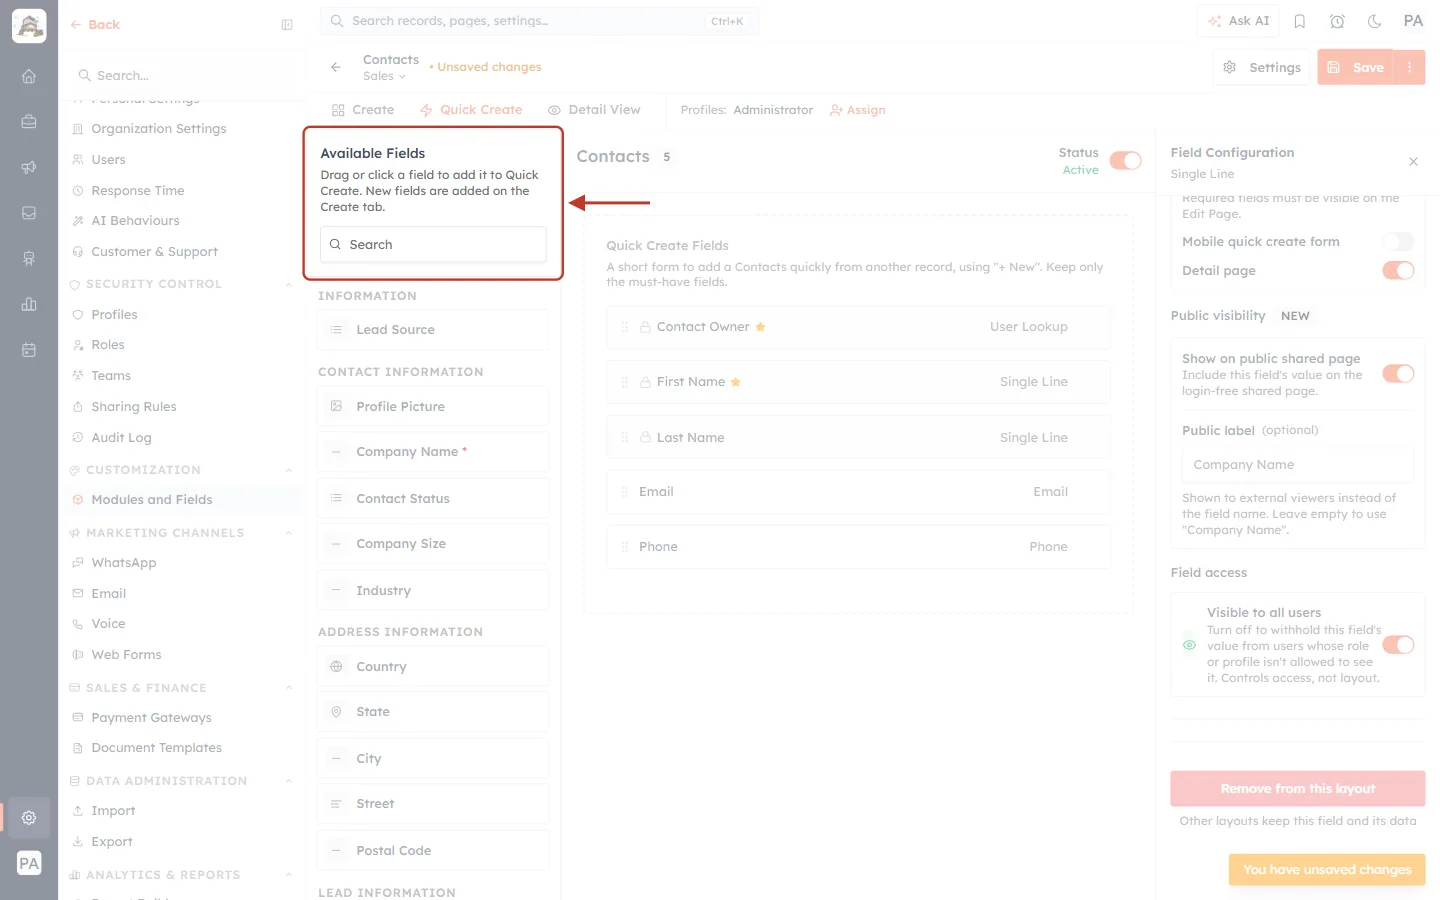Collapse the sidebar using the panel icon
This screenshot has height=900, width=1440.
[x=287, y=25]
